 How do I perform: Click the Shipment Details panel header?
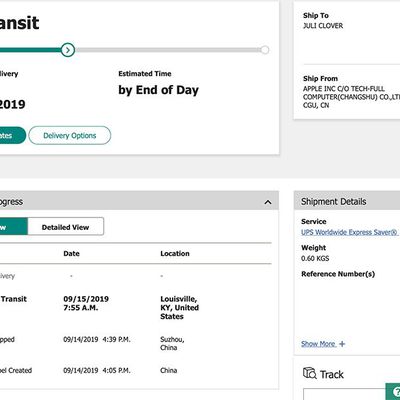pyautogui.click(x=347, y=201)
